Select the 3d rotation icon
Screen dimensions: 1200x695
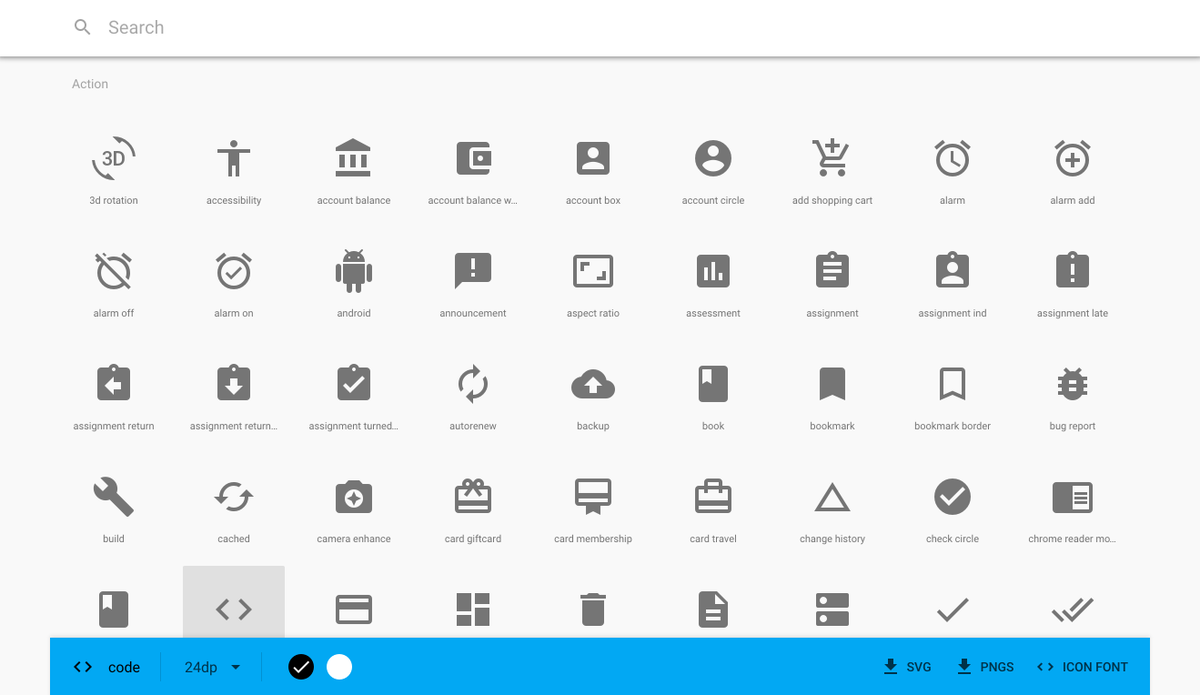click(113, 157)
